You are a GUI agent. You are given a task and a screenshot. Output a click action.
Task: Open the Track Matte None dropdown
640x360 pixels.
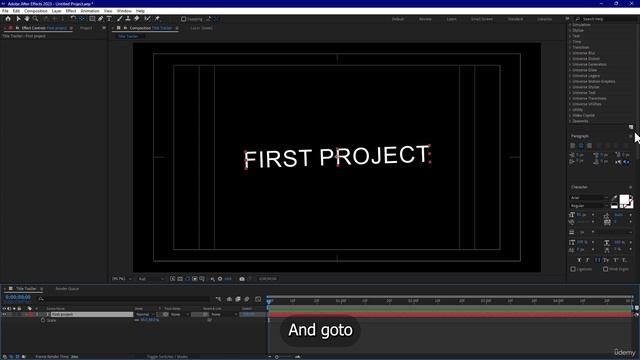180,314
